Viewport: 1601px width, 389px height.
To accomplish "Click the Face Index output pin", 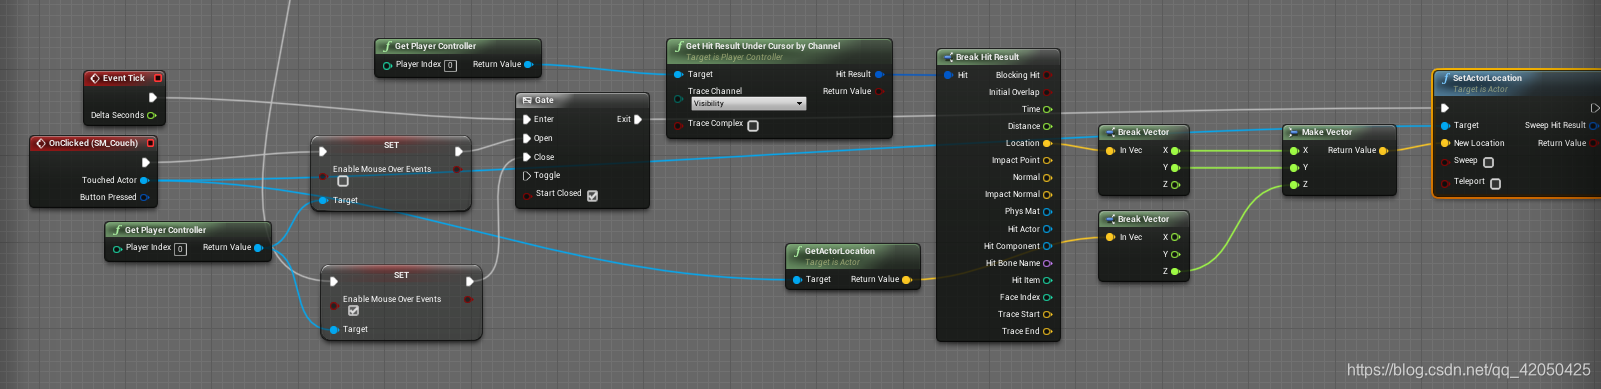I will tap(1047, 297).
